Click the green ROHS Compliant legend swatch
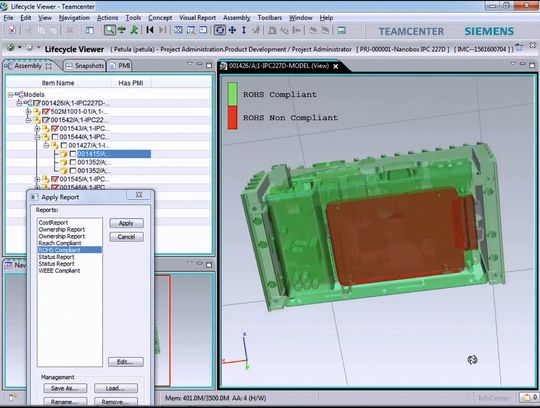 click(232, 94)
